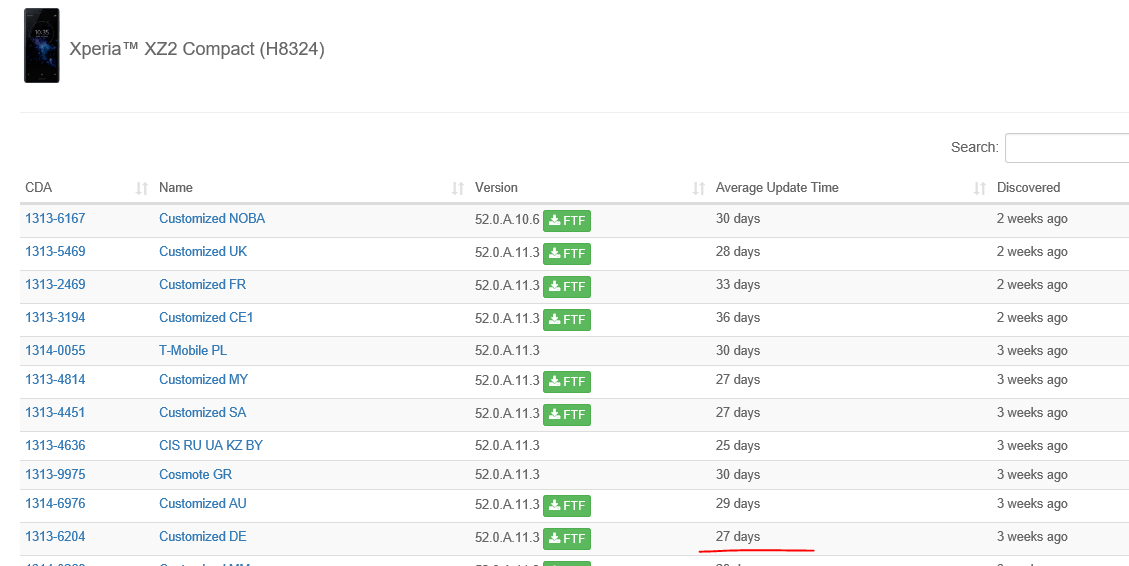Viewport: 1129px width, 566px height.
Task: Click '36 days' average update time
Action: (737, 318)
